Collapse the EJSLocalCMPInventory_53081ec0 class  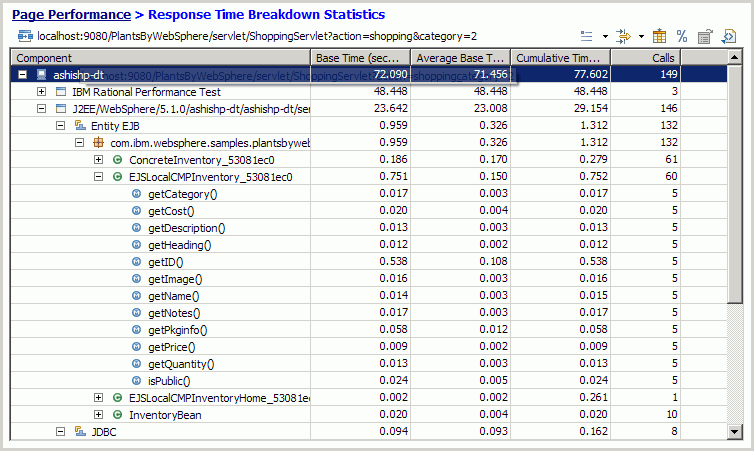point(98,176)
